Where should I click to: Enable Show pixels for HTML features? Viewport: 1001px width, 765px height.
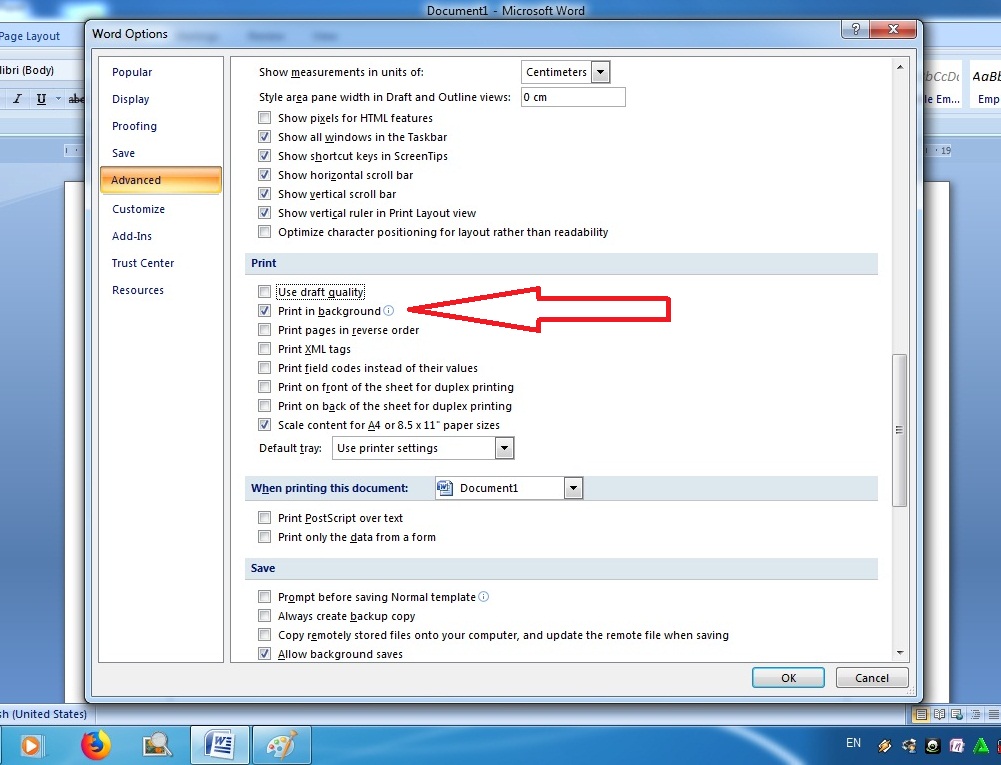pyautogui.click(x=264, y=117)
